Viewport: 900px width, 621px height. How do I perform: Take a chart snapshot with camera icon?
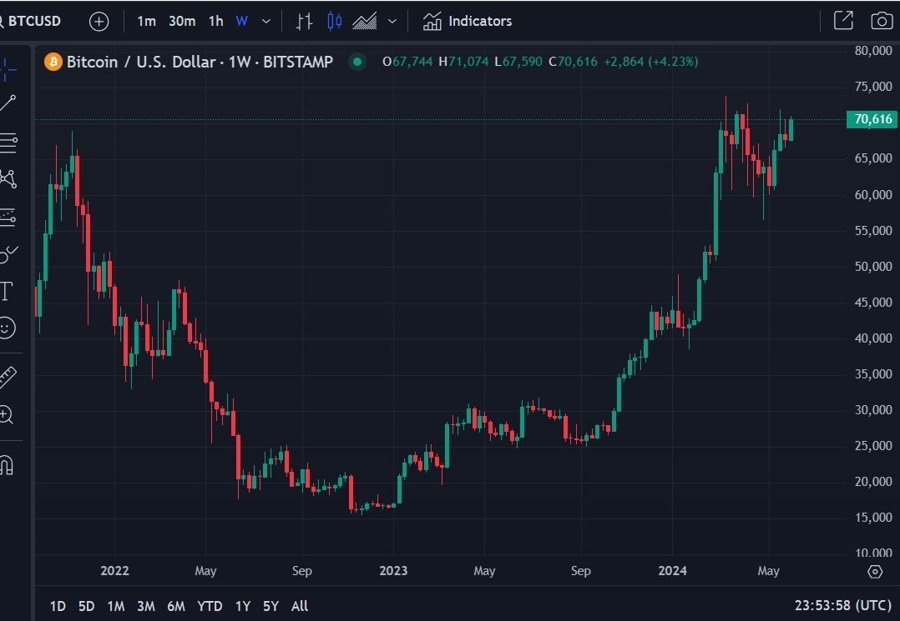[x=882, y=21]
